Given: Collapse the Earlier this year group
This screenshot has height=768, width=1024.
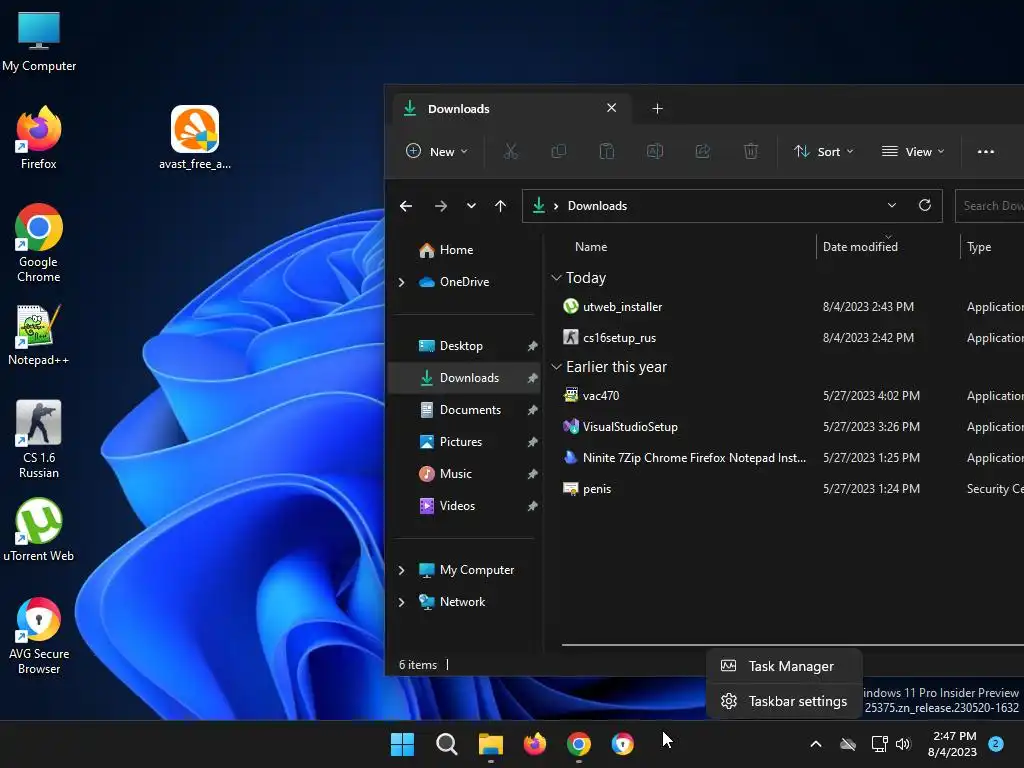Looking at the screenshot, I should coord(556,367).
